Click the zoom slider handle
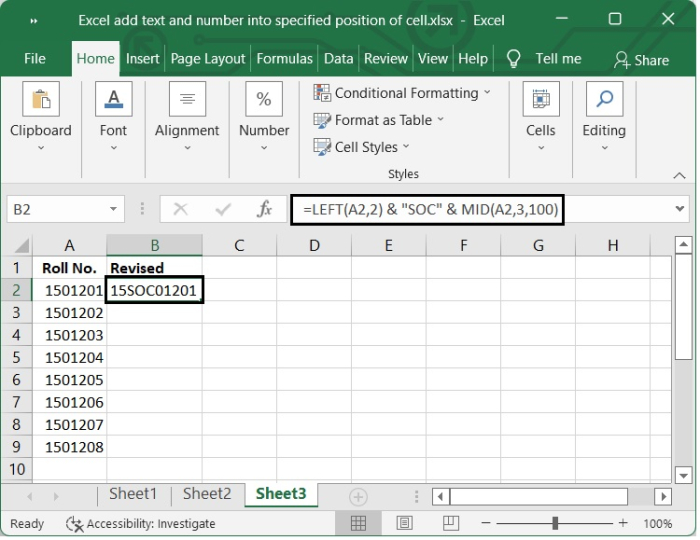The height and width of the screenshot is (540, 700). tap(563, 523)
